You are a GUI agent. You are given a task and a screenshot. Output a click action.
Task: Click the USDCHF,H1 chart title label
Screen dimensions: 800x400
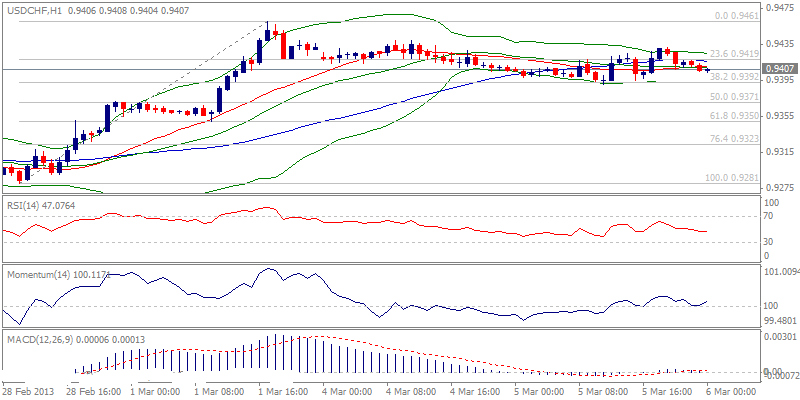[35, 10]
